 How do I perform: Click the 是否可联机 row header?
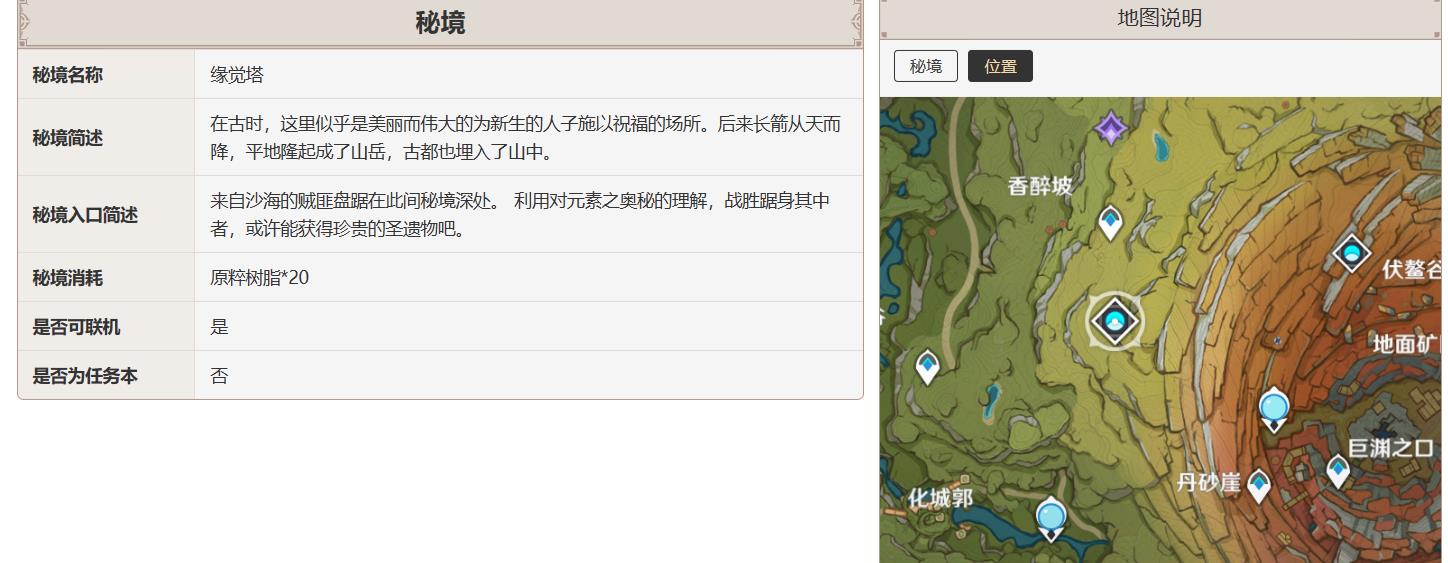tap(106, 327)
